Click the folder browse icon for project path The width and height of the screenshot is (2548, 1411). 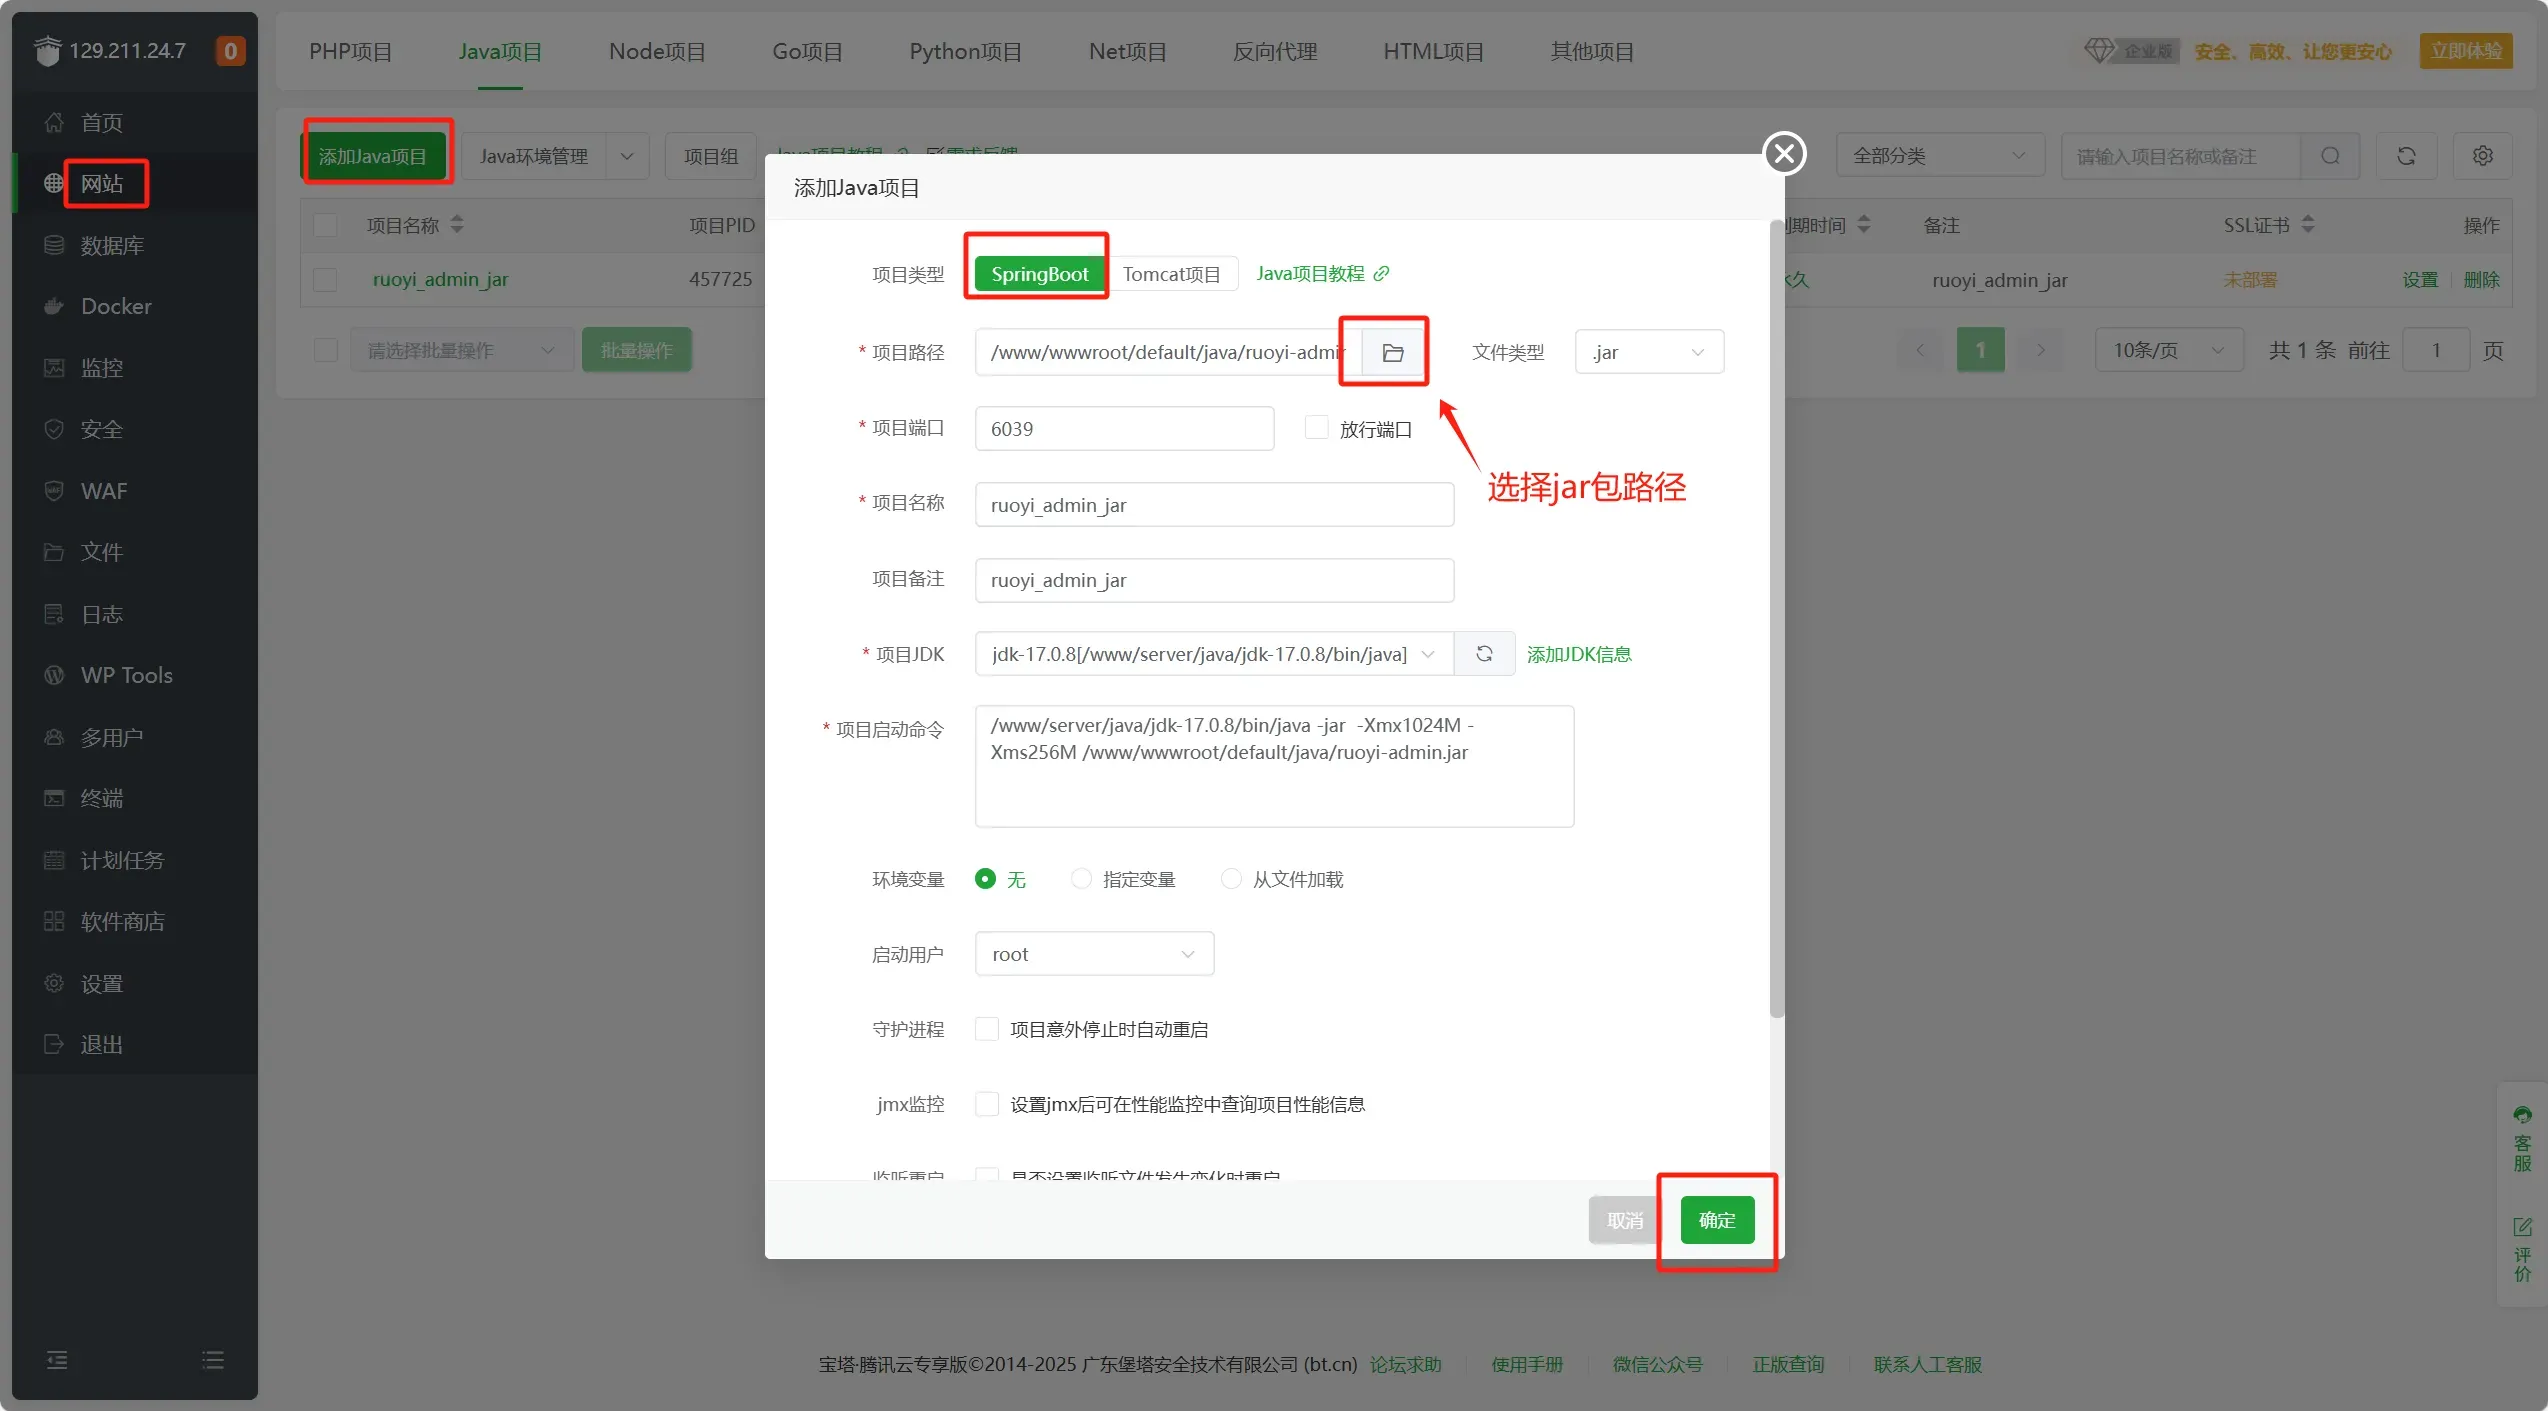pyautogui.click(x=1392, y=352)
